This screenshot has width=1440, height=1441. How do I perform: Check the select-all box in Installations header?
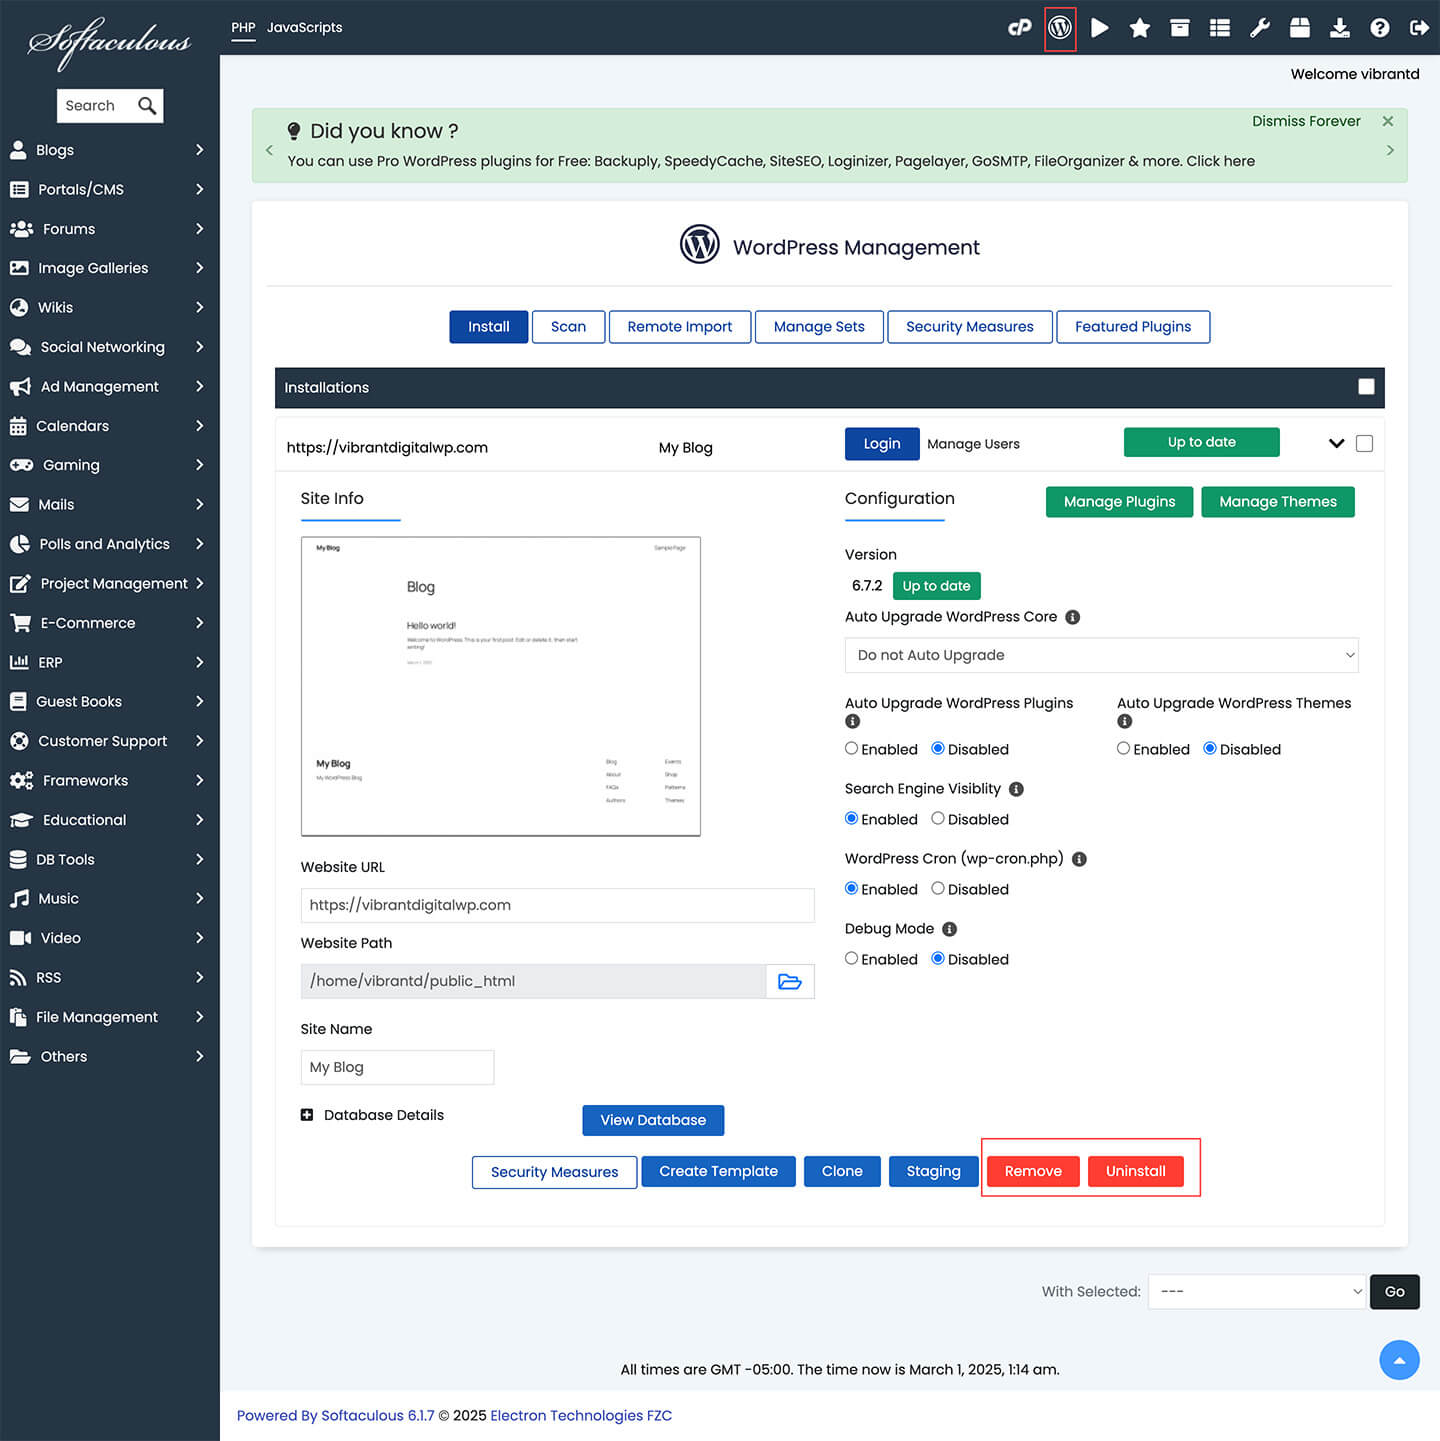[x=1366, y=387]
